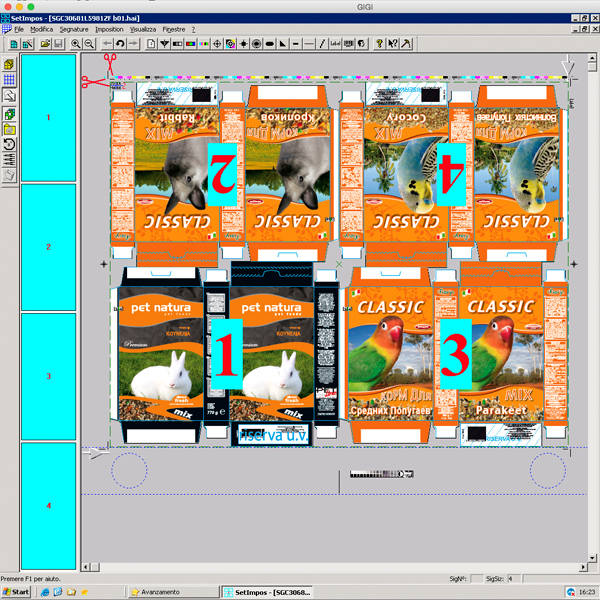Viewport: 600px width, 600px height.
Task: Click the upside-down cyan number 4 label
Action: (451, 174)
